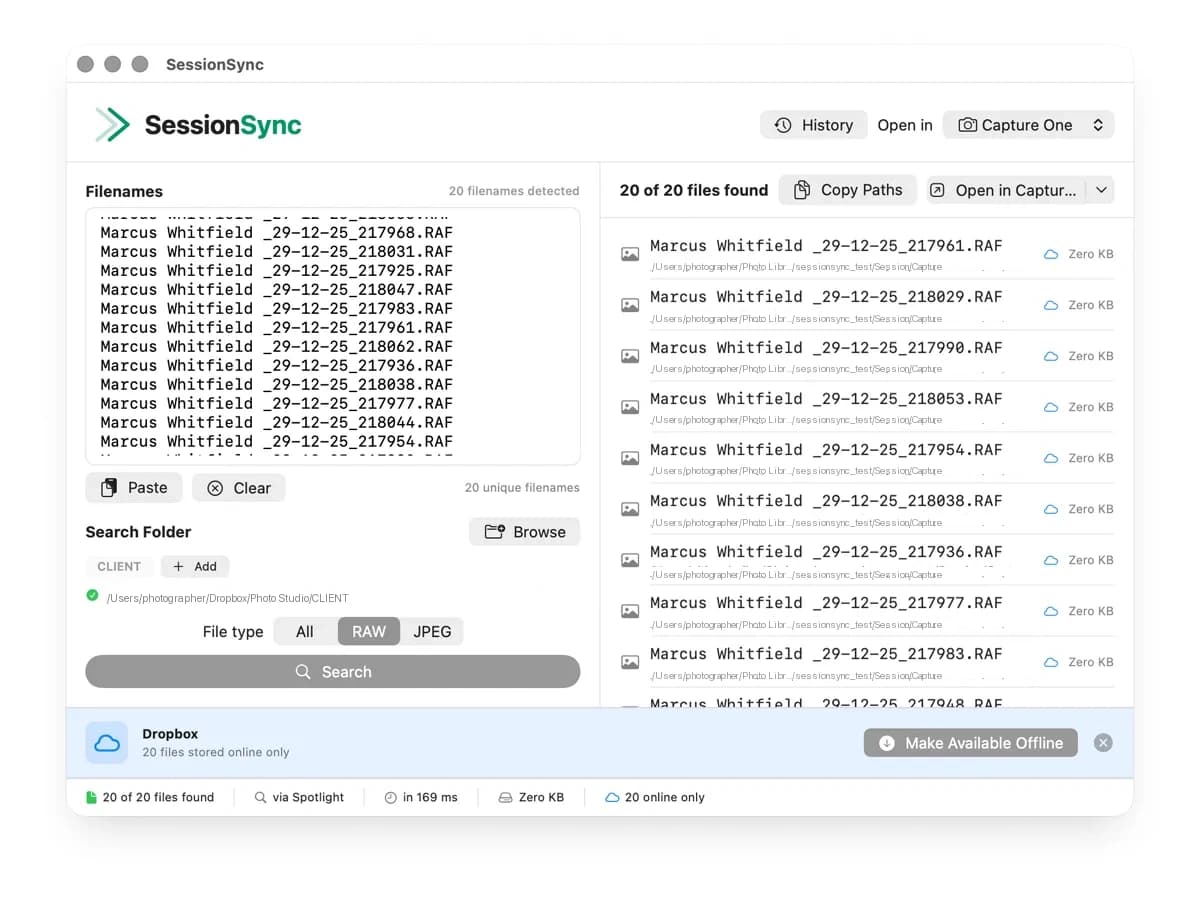This screenshot has width=1200, height=904.
Task: Click Make Available Offline
Action: (x=969, y=743)
